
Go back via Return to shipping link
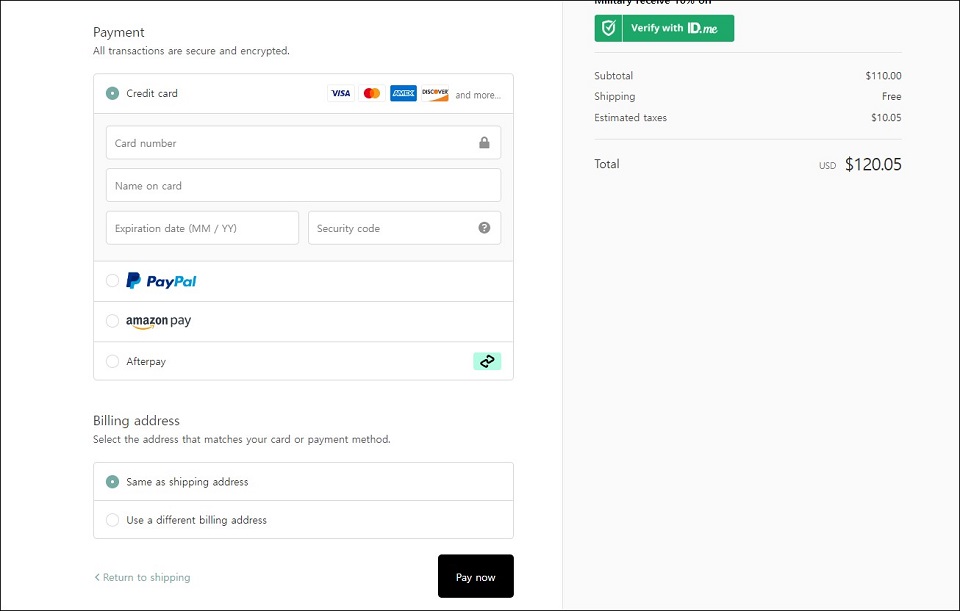pyautogui.click(x=142, y=577)
